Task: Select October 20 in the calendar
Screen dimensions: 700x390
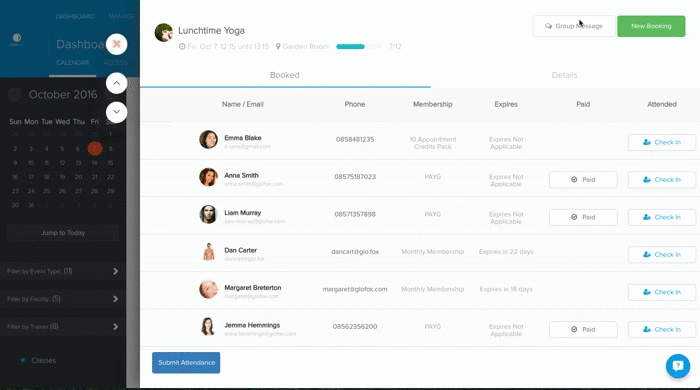Action: tap(78, 177)
